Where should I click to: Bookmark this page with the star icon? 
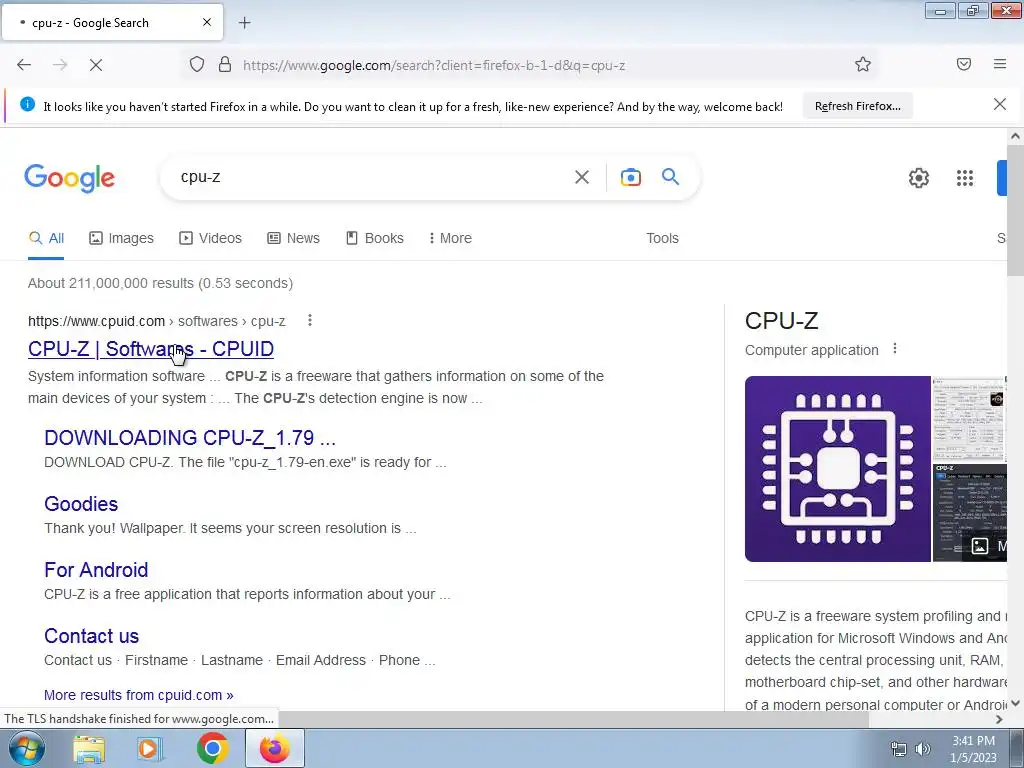(x=863, y=64)
